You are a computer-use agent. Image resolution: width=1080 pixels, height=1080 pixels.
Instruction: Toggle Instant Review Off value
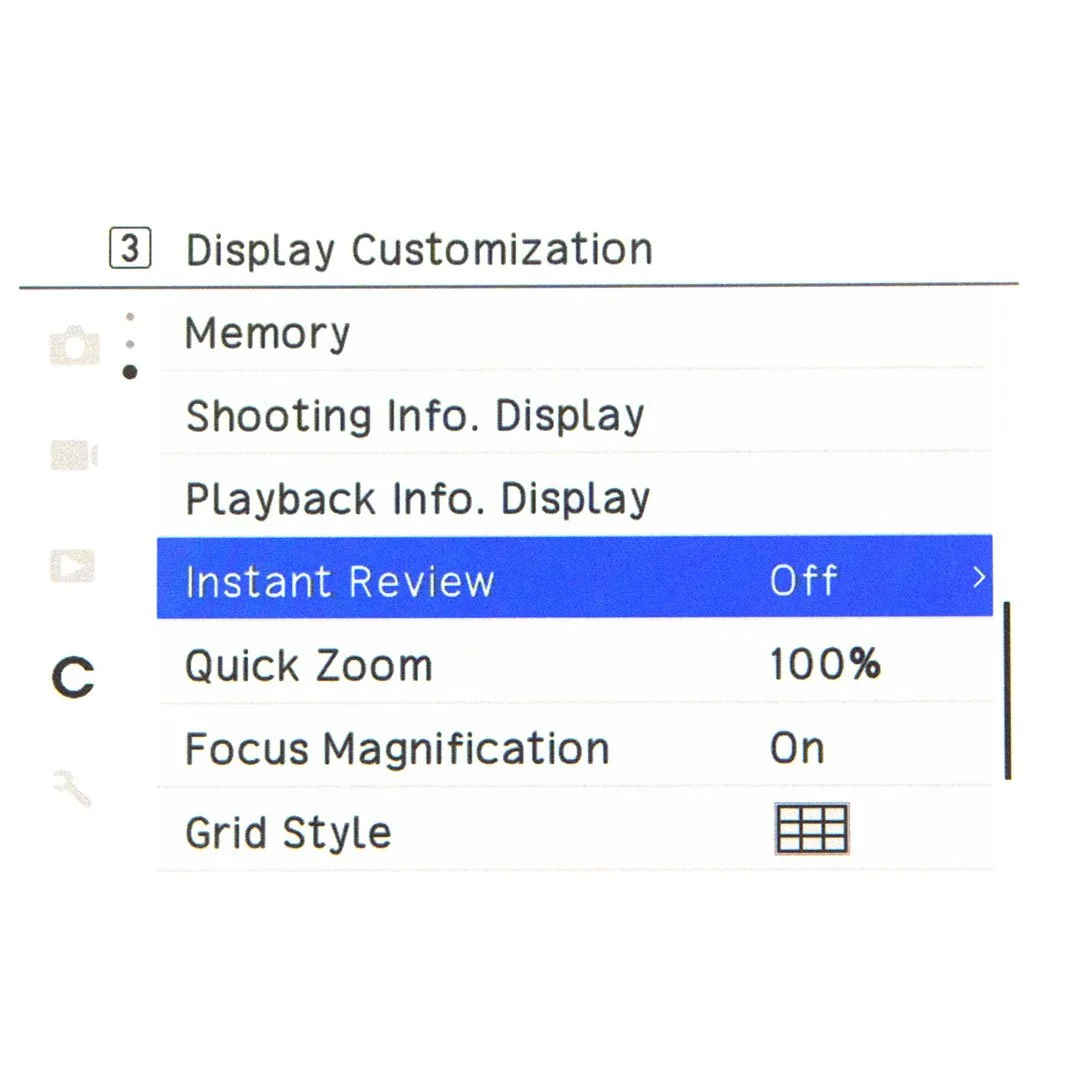[803, 580]
